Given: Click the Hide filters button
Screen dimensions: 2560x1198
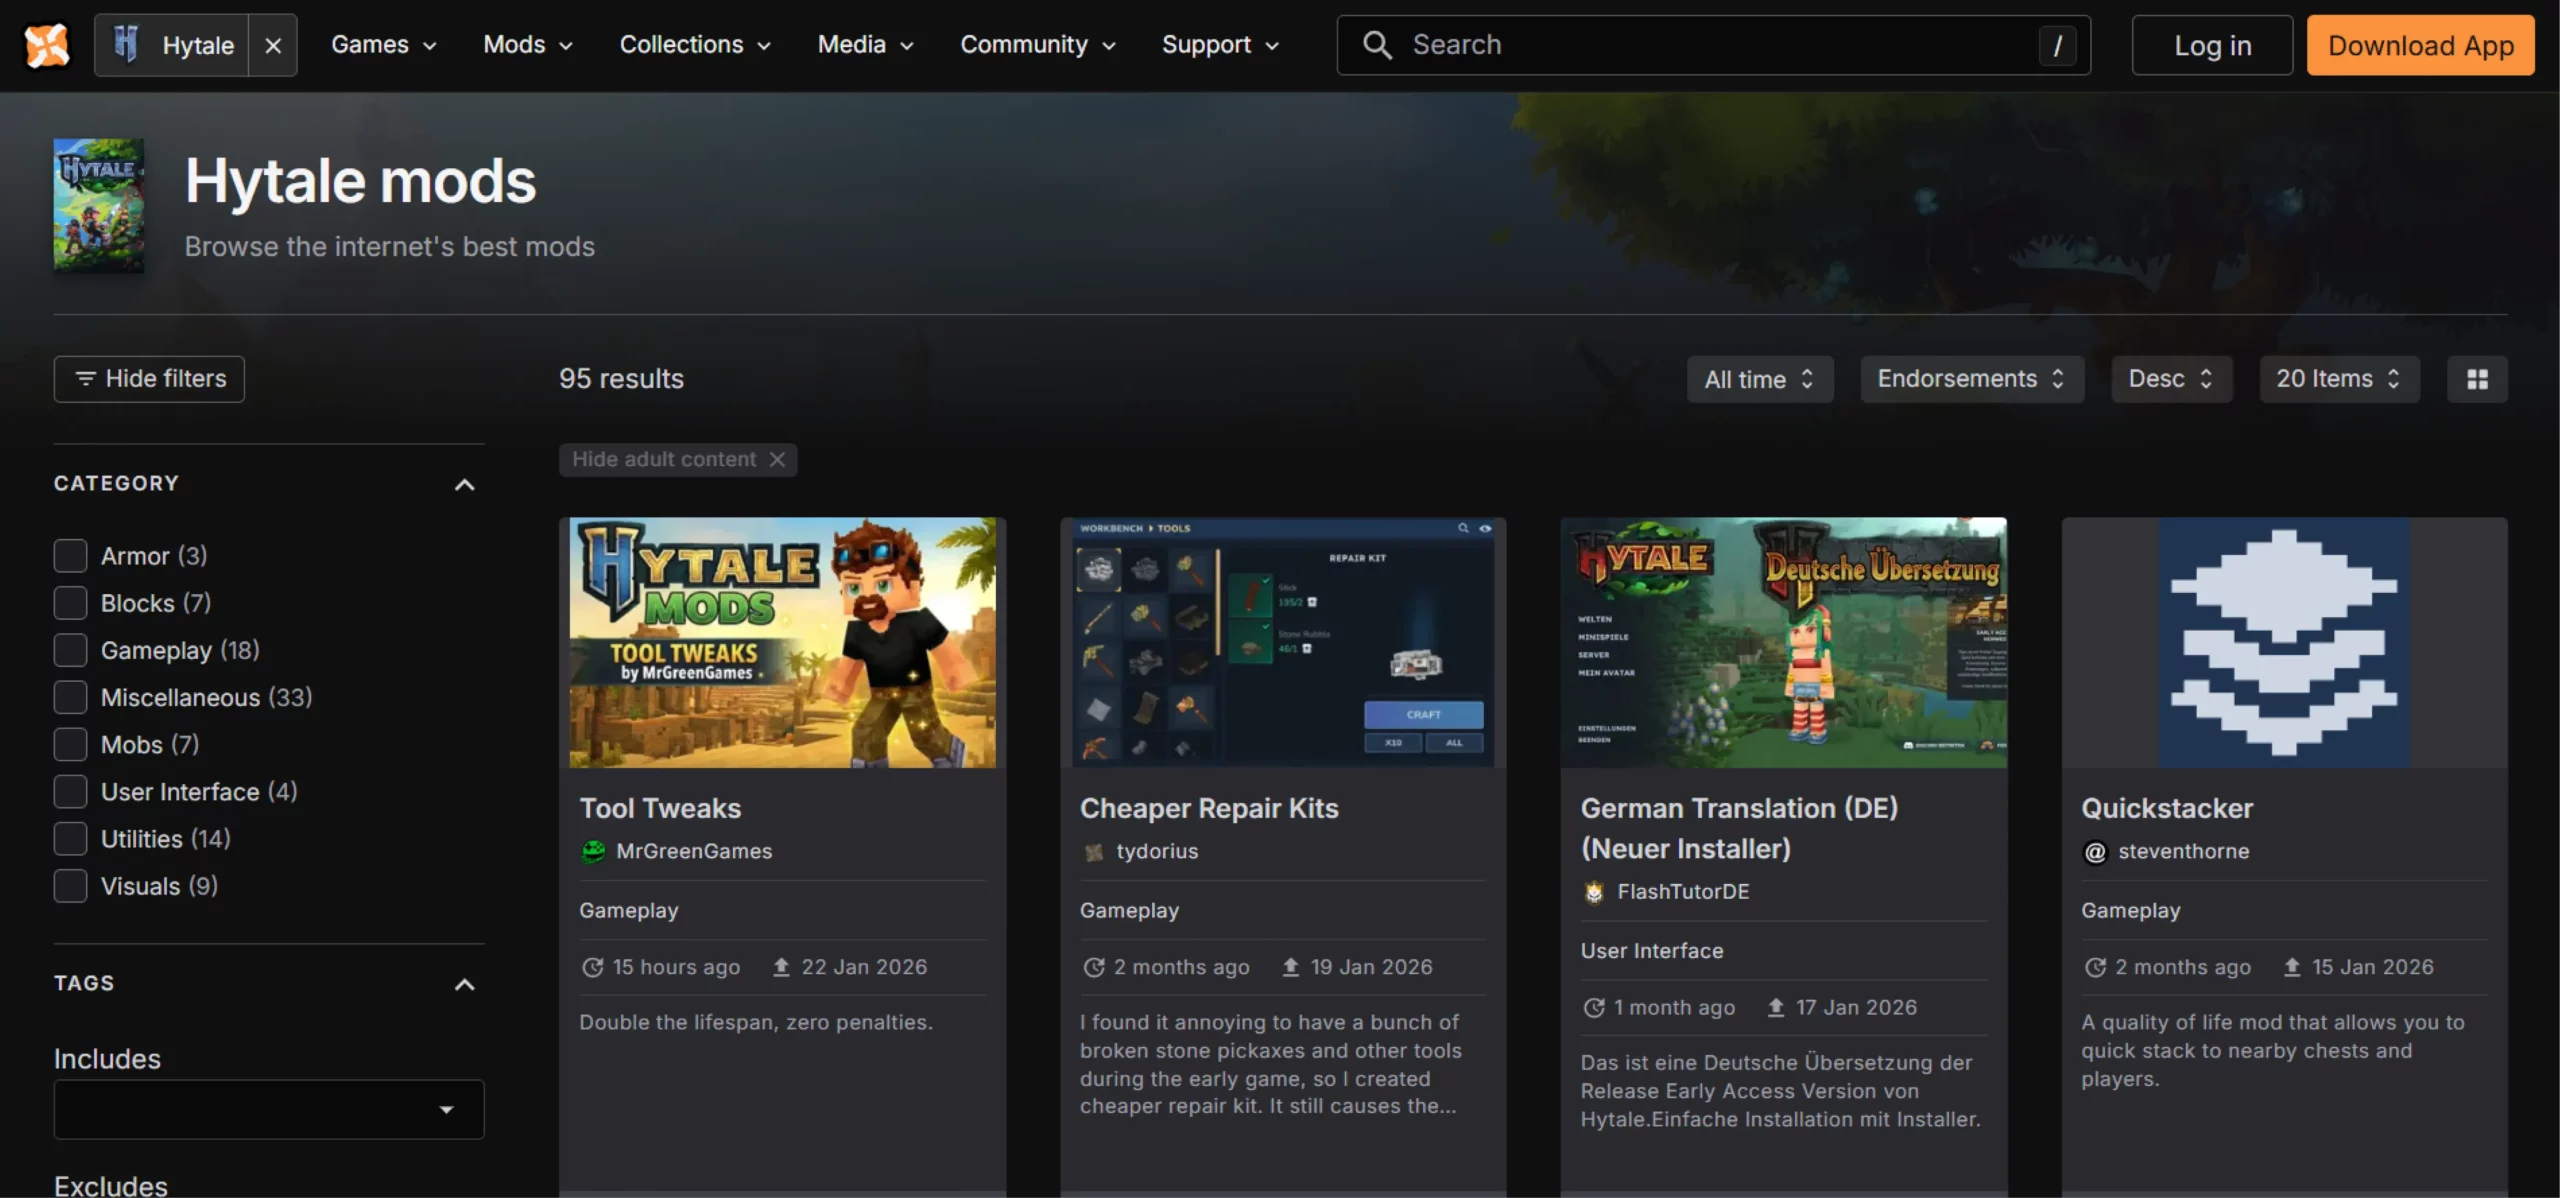Looking at the screenshot, I should coord(149,379).
